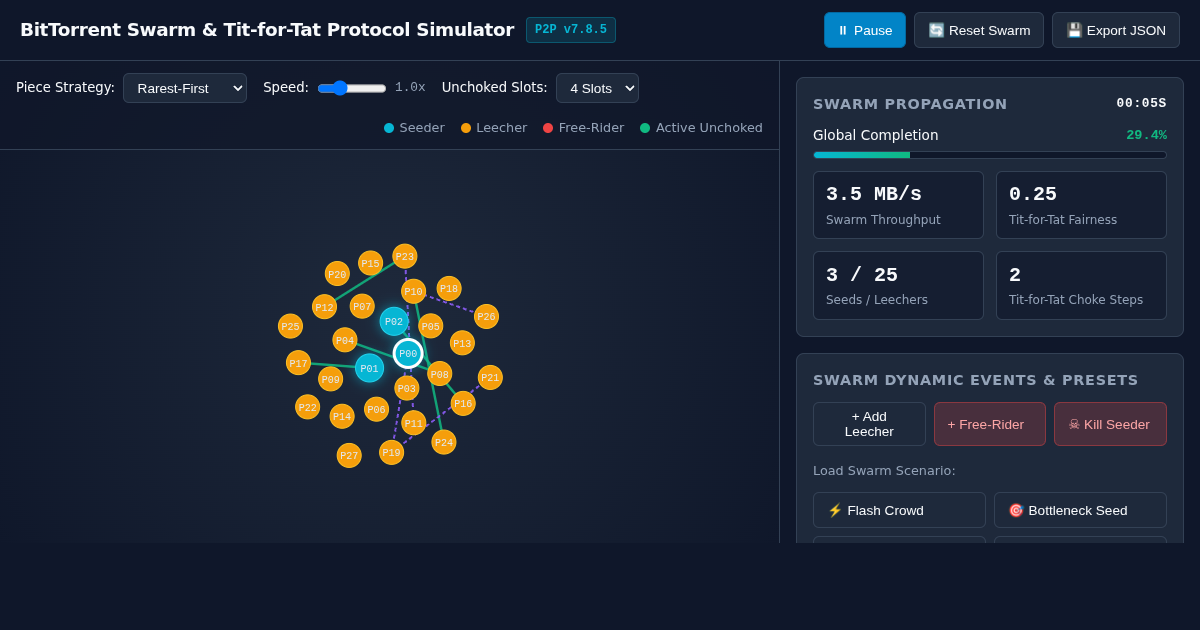Select leecher node P27
This screenshot has width=1200, height=630.
point(349,455)
